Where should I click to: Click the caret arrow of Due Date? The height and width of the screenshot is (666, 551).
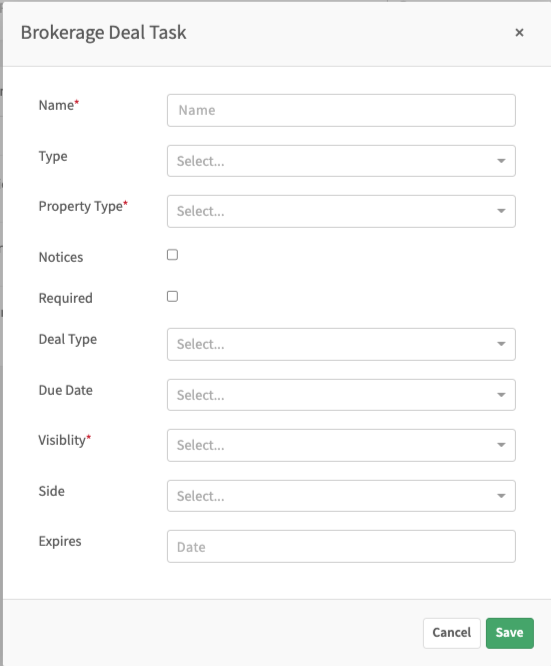click(501, 395)
